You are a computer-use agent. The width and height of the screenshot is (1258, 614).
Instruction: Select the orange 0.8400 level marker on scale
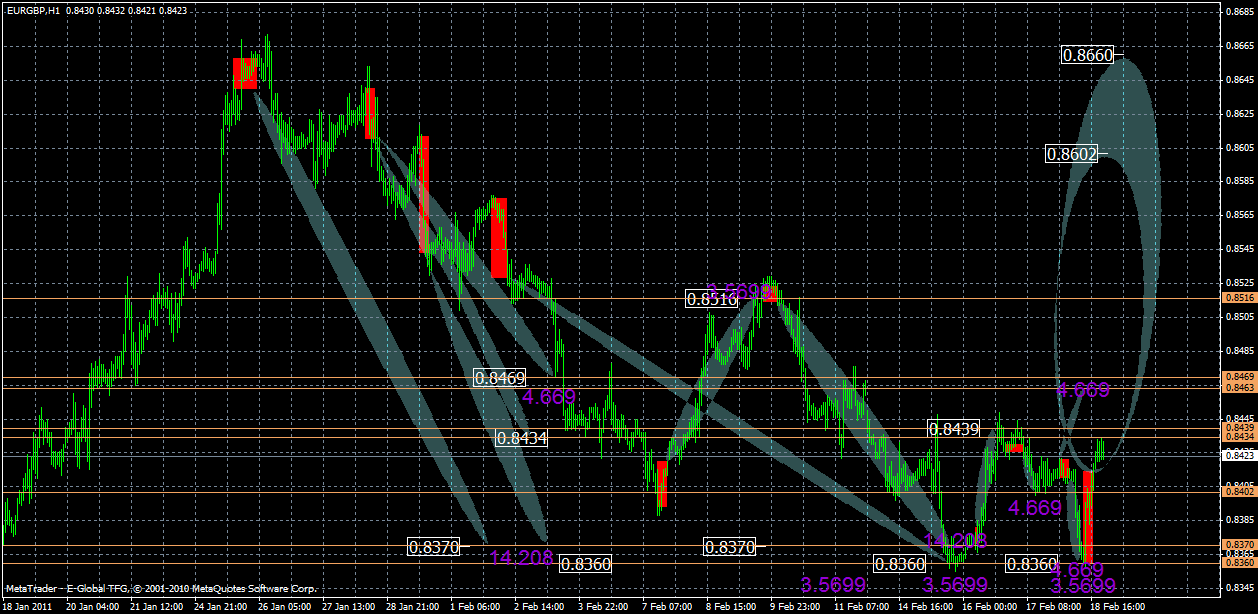pyautogui.click(x=1236, y=489)
